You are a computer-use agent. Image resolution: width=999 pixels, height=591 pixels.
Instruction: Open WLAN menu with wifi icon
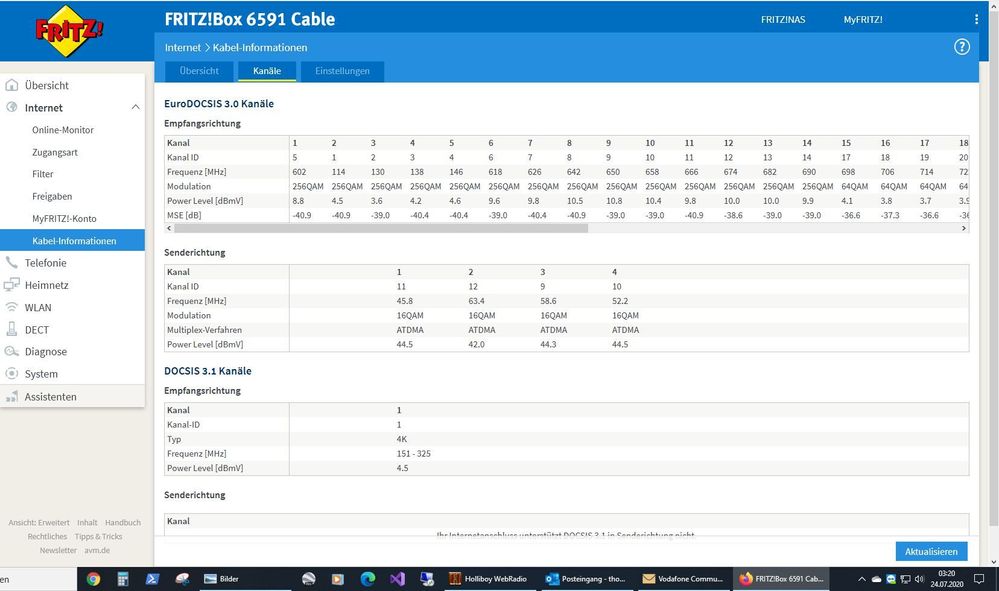[x=38, y=308]
